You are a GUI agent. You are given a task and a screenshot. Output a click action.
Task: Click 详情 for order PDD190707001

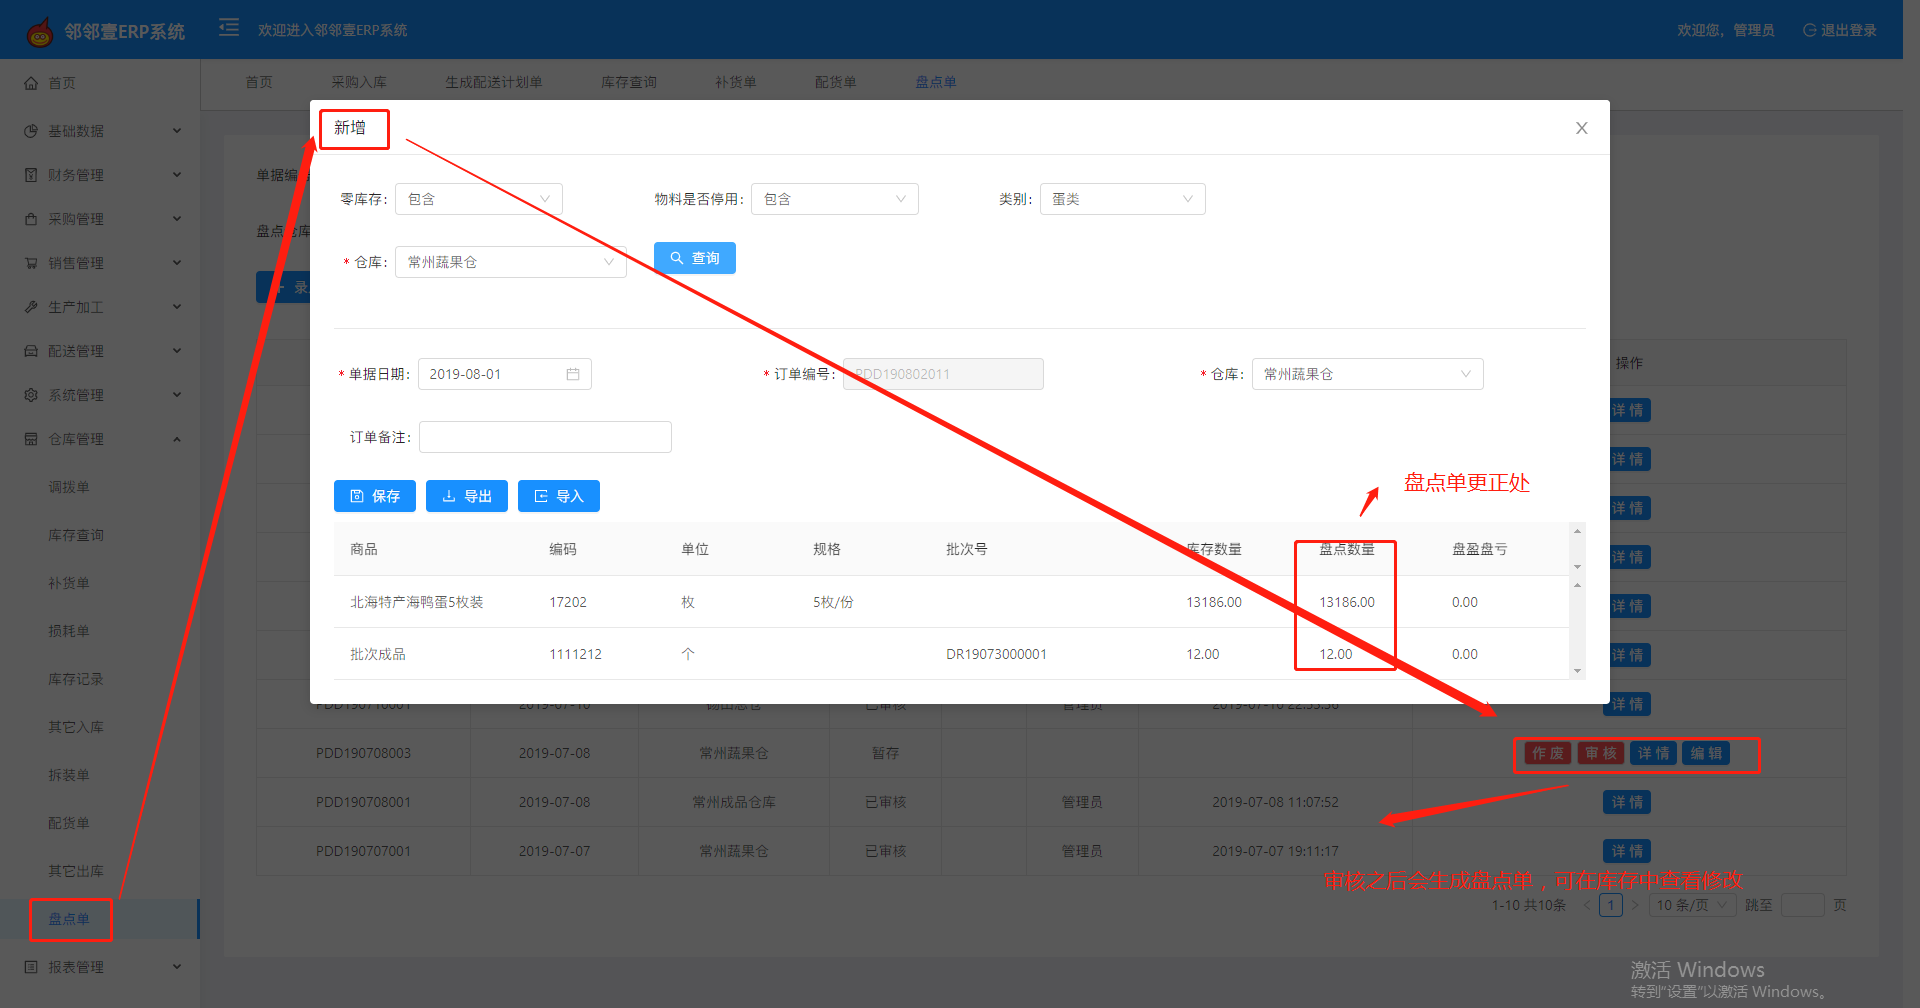click(x=1627, y=851)
